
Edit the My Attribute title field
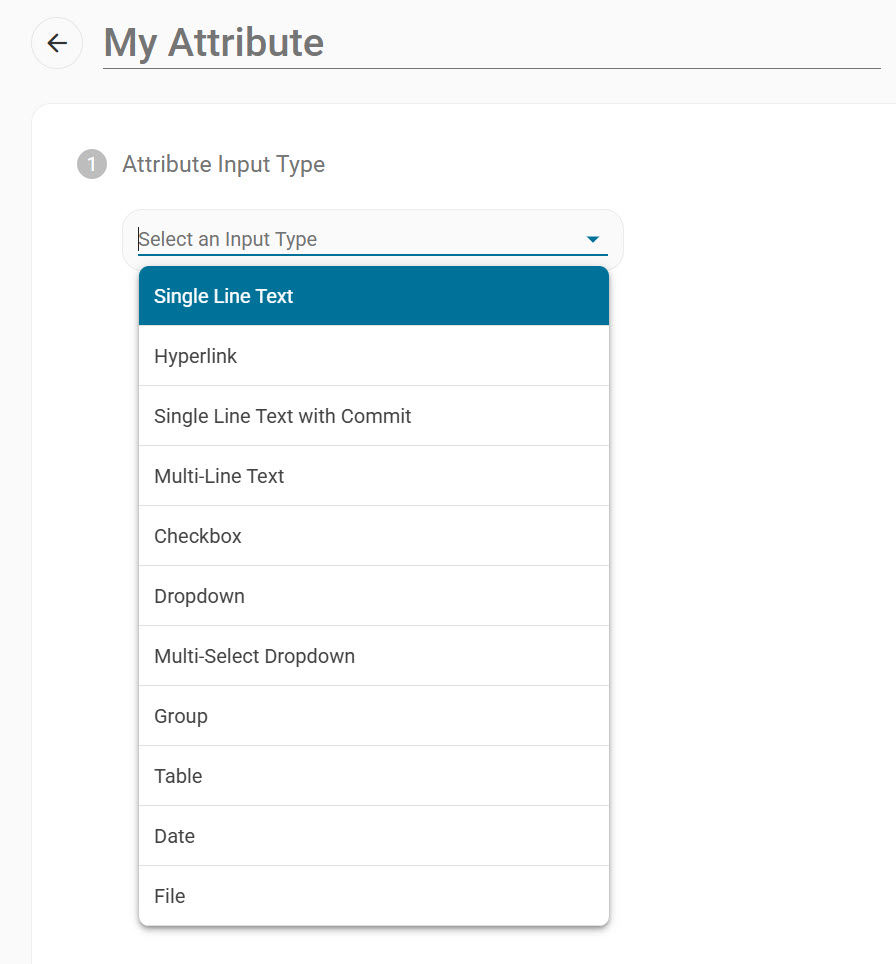click(492, 43)
